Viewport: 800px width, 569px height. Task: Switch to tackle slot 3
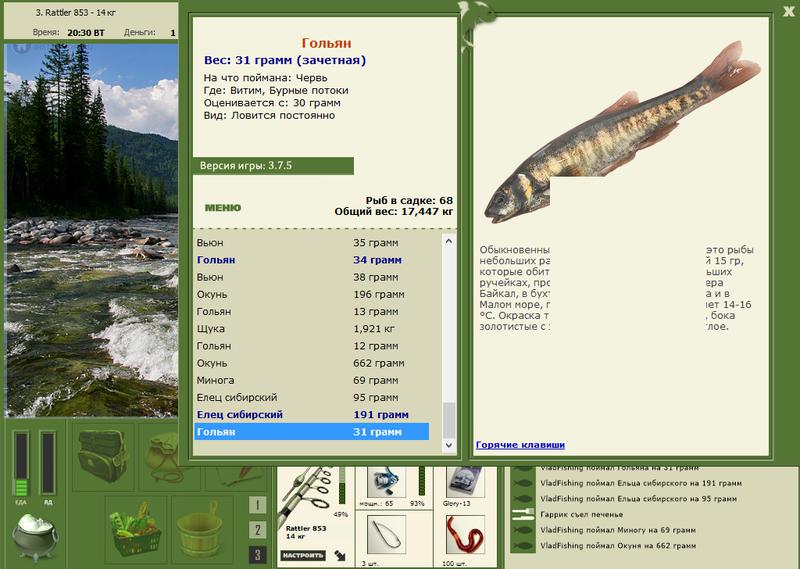tap(257, 555)
